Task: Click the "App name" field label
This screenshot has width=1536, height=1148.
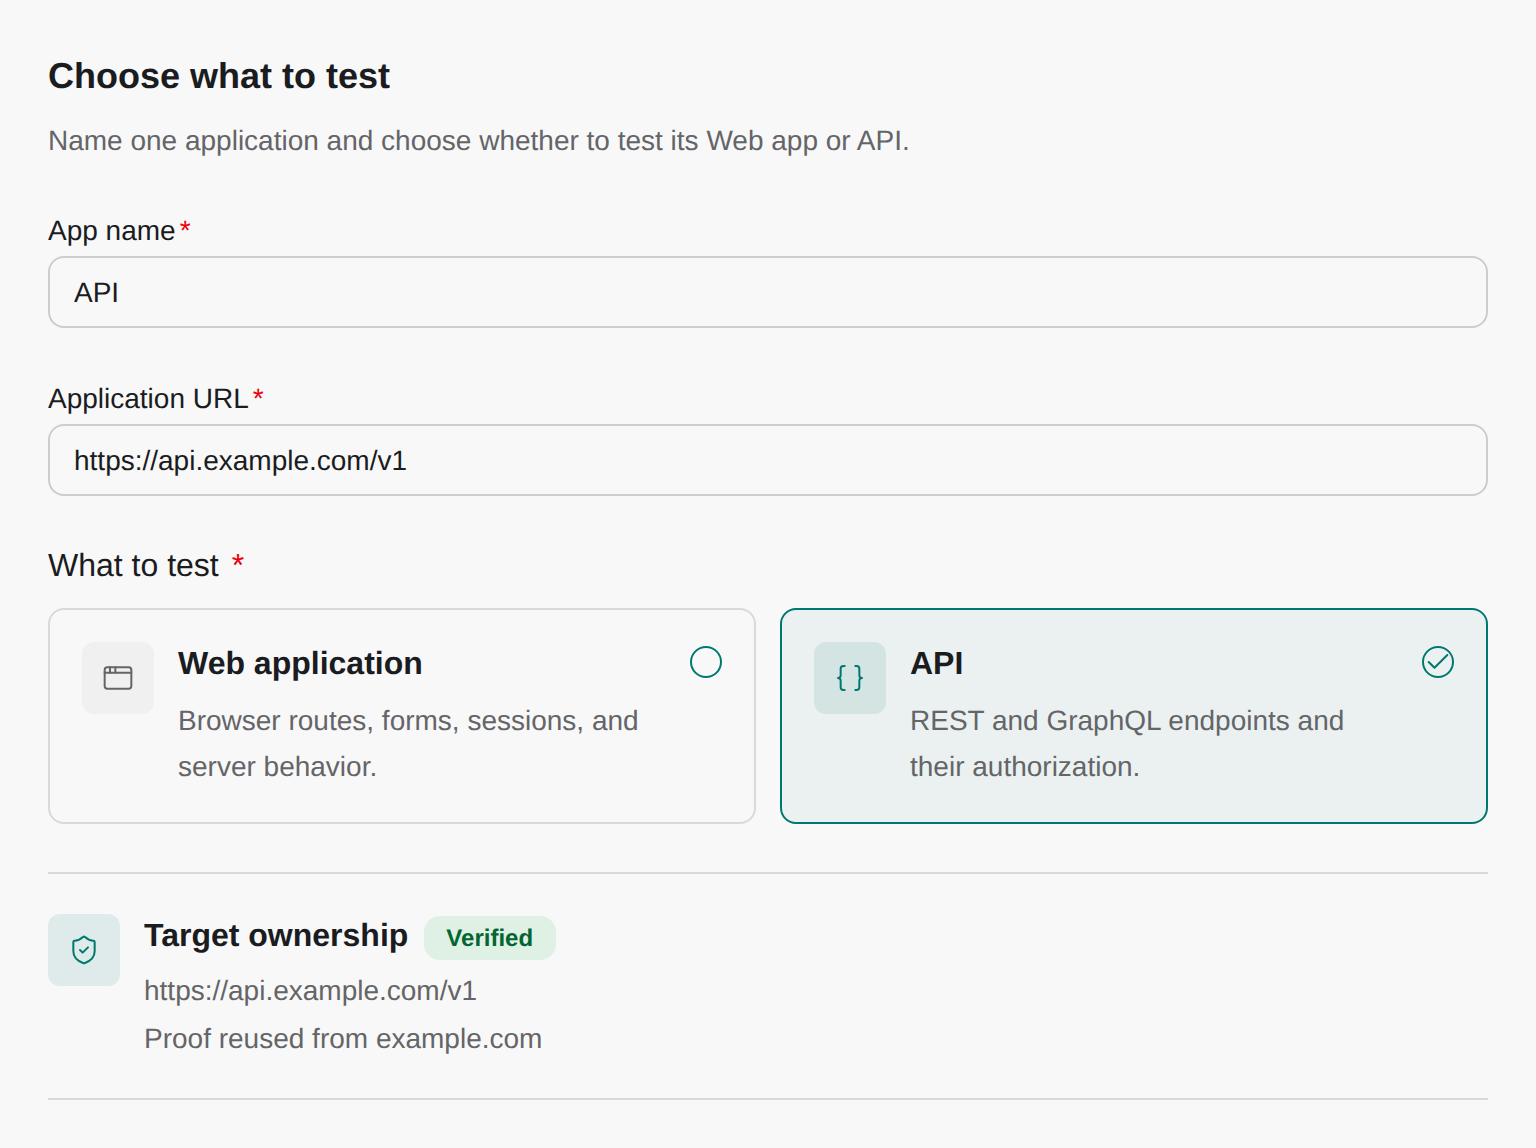Action: (x=112, y=230)
